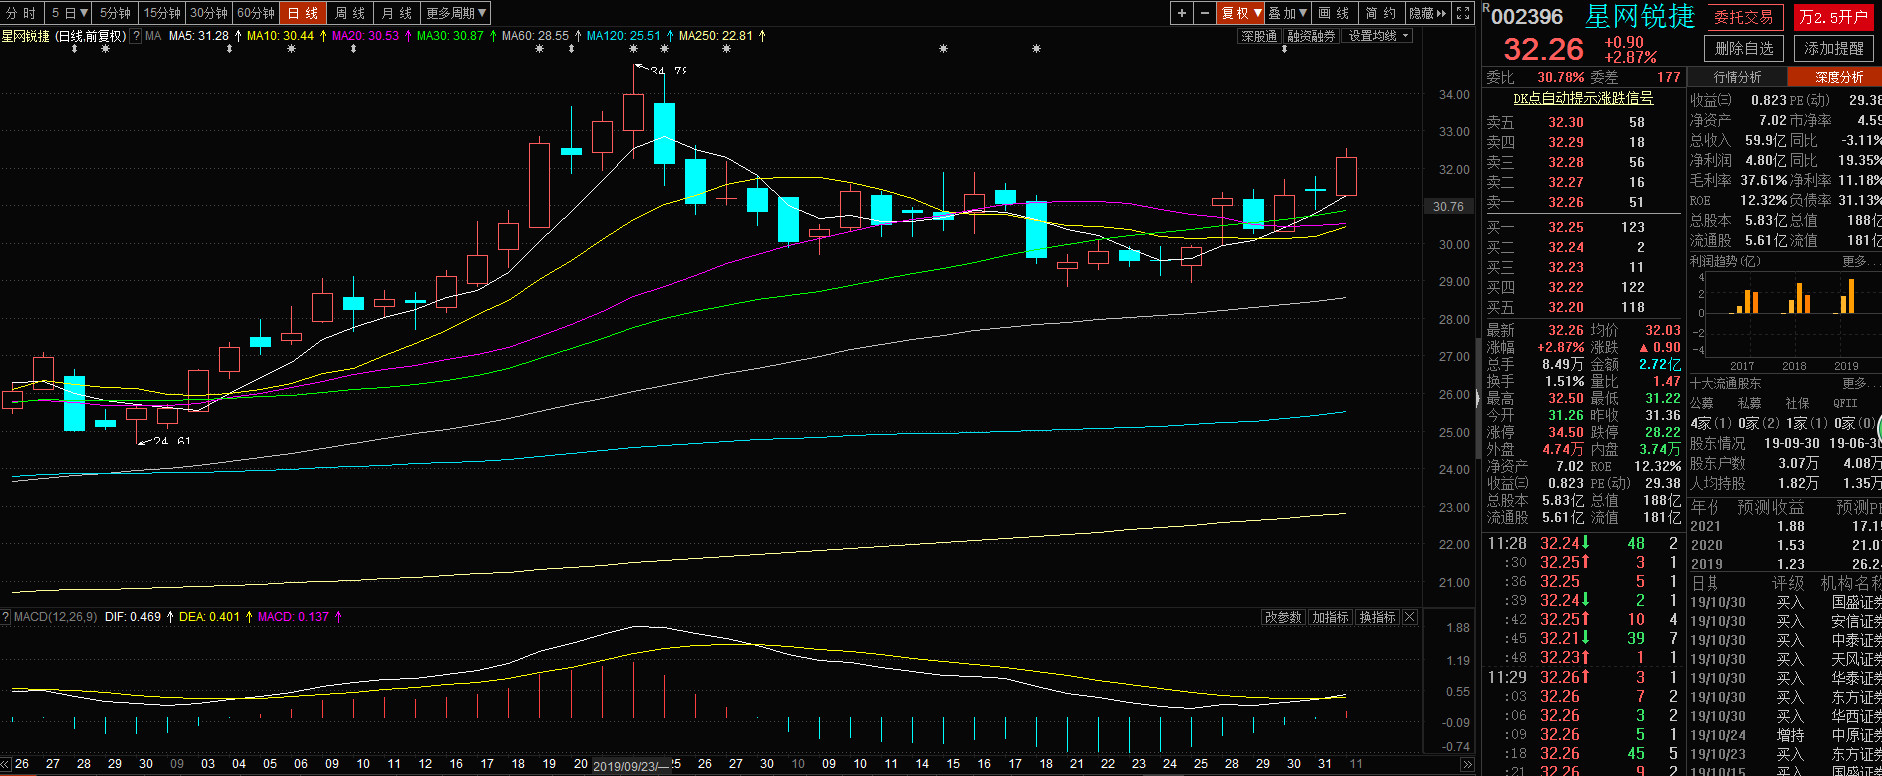This screenshot has width=1882, height=776.
Task: Toggle fullscreen chart view icon
Action: [x=1463, y=13]
